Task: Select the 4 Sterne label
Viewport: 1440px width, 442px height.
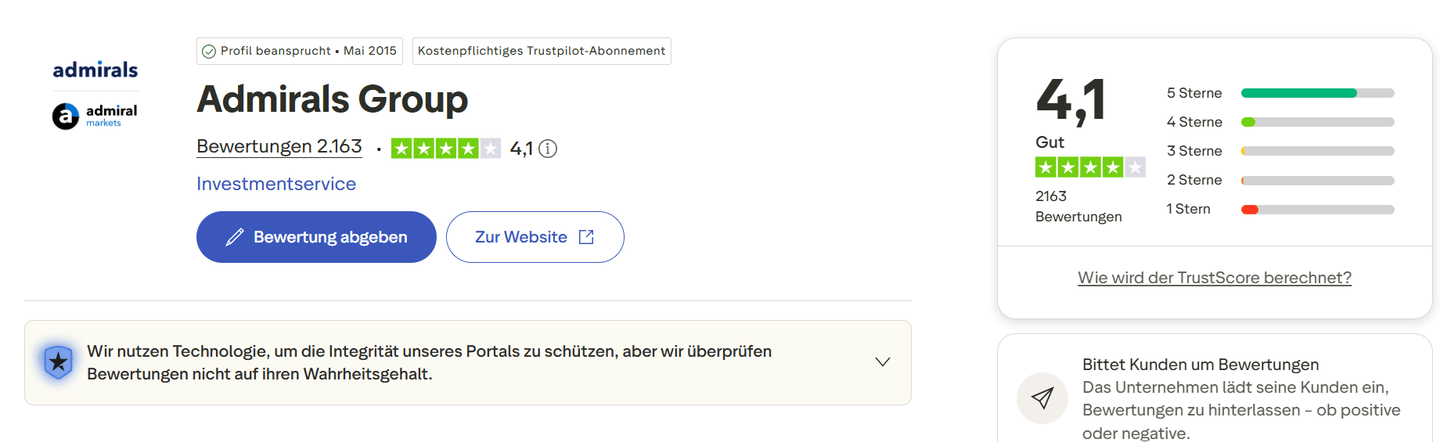Action: click(1194, 122)
